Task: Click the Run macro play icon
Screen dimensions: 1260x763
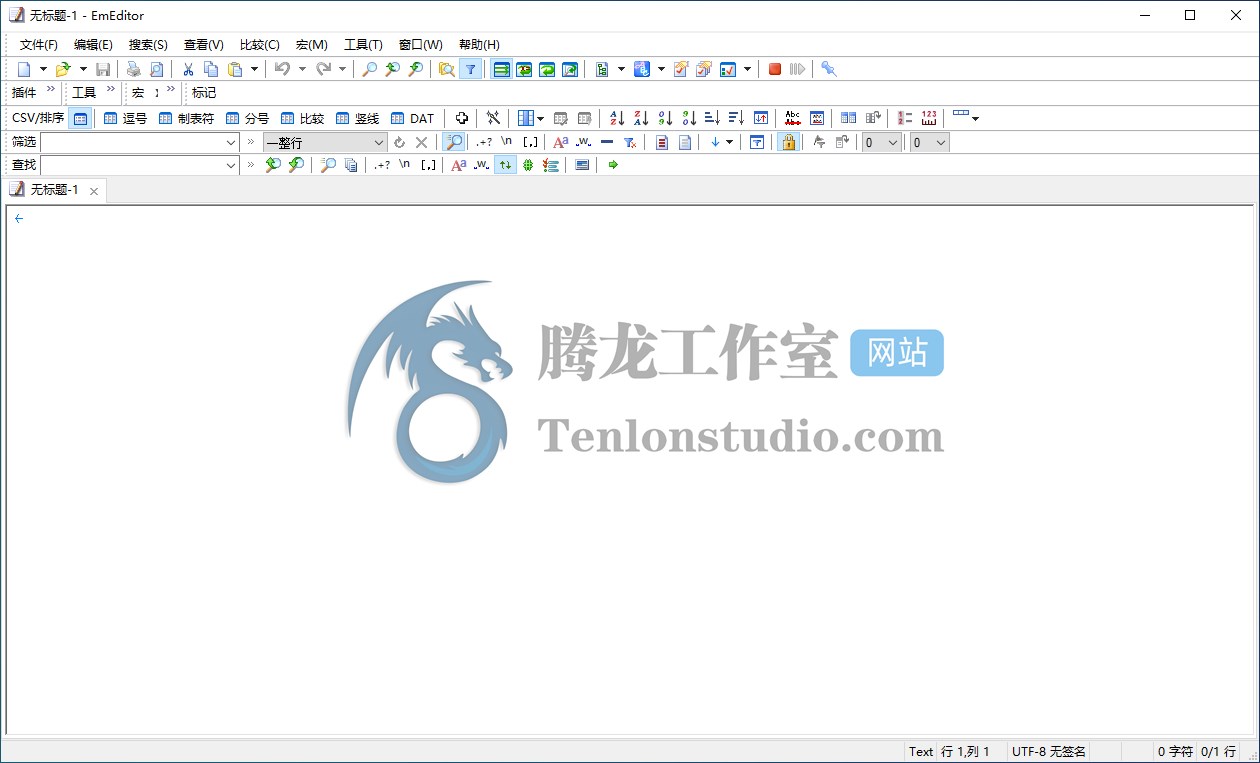Action: (x=797, y=69)
